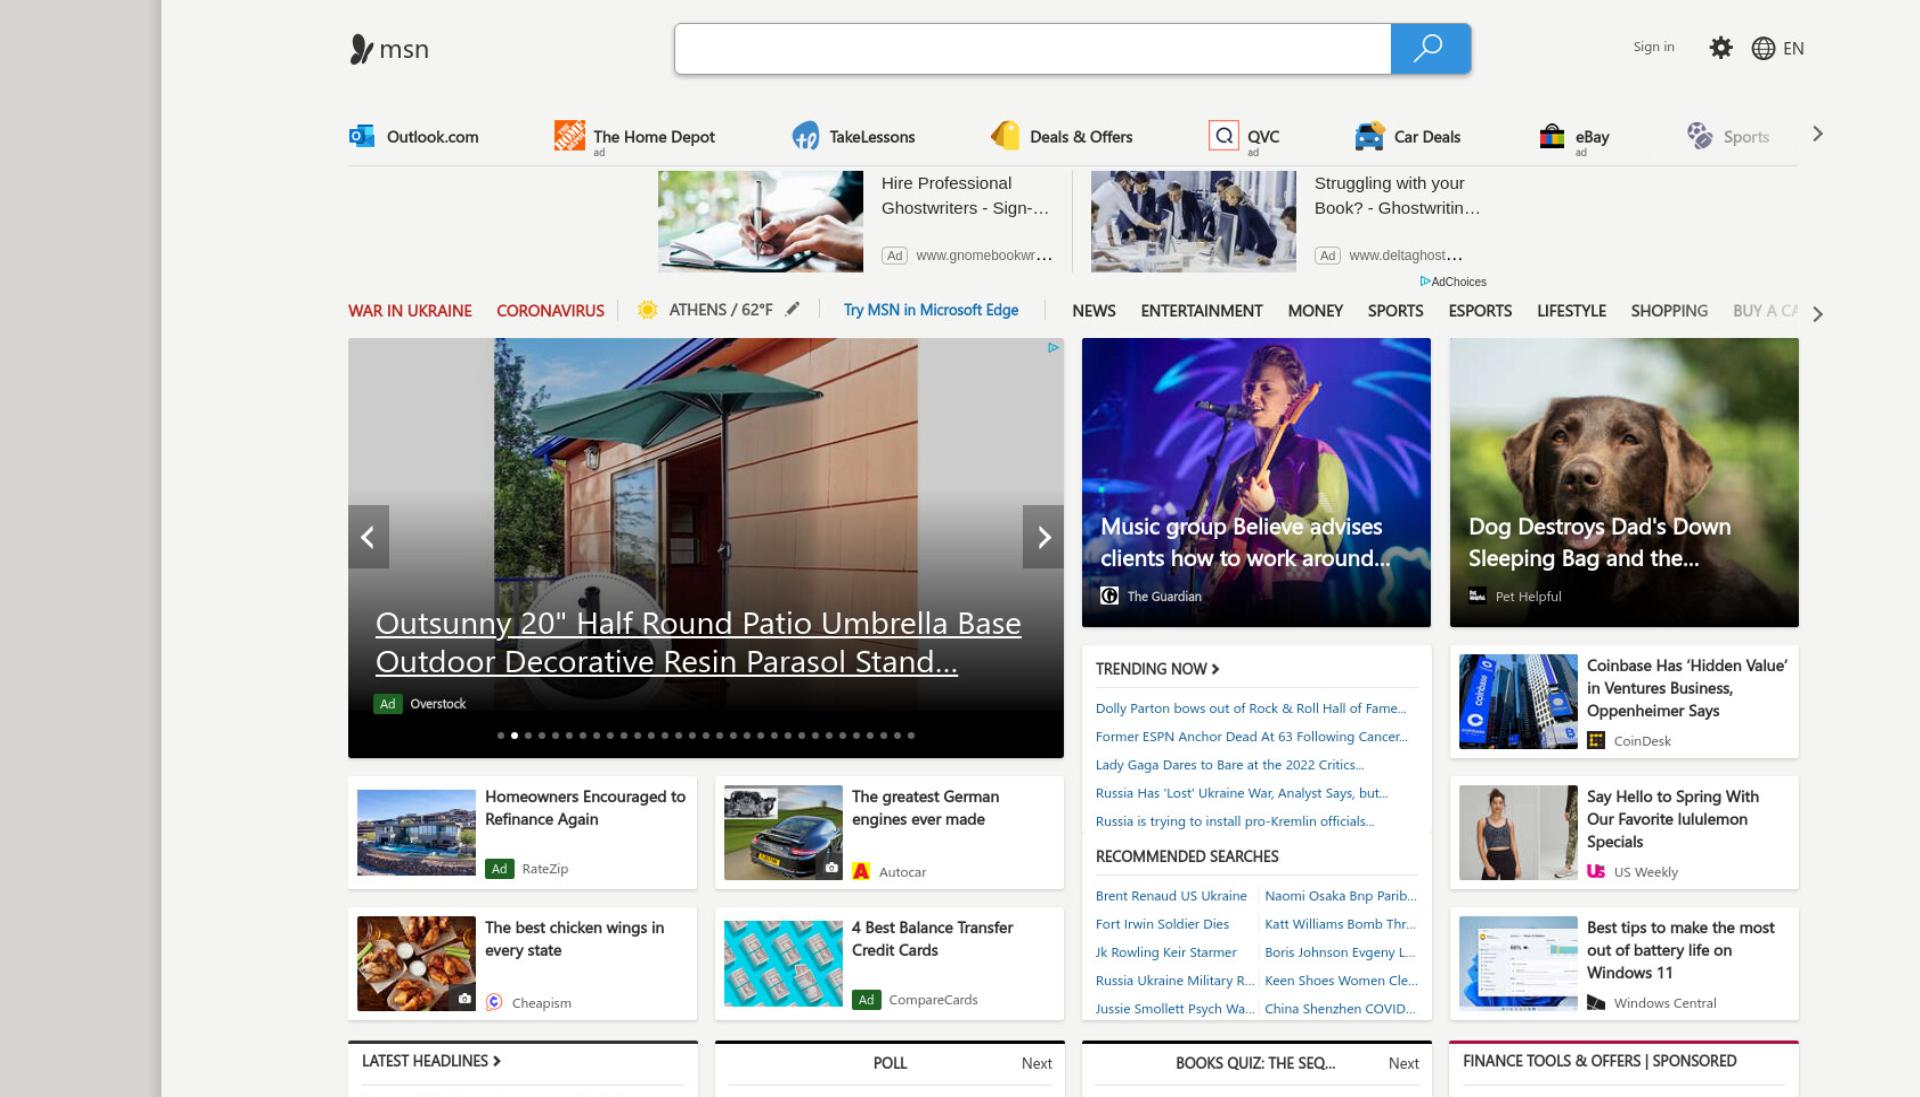Open greatest German engines article thumbnail
The width and height of the screenshot is (1920, 1097).
click(x=783, y=833)
